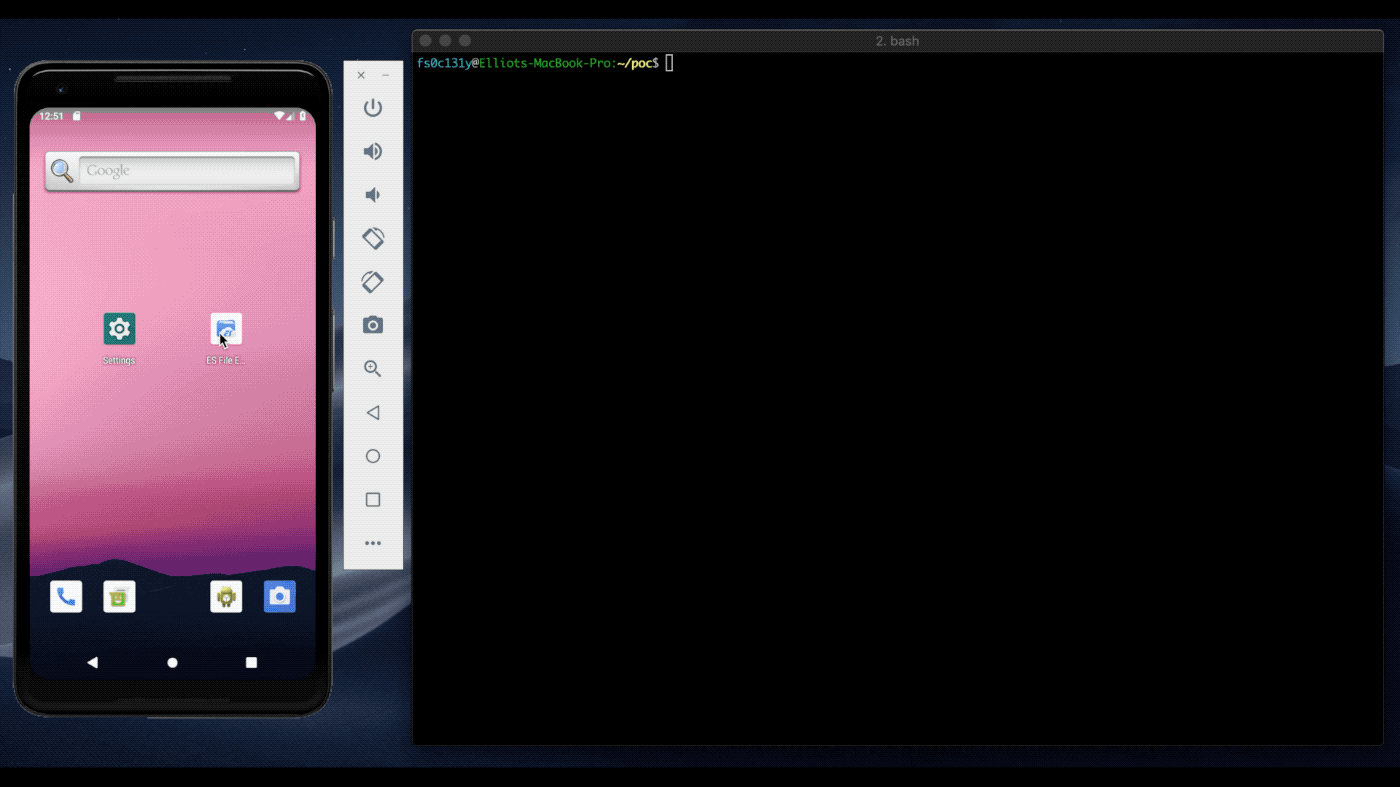Activate the emulator zoom tool
This screenshot has height=787, width=1400.
pyautogui.click(x=373, y=369)
